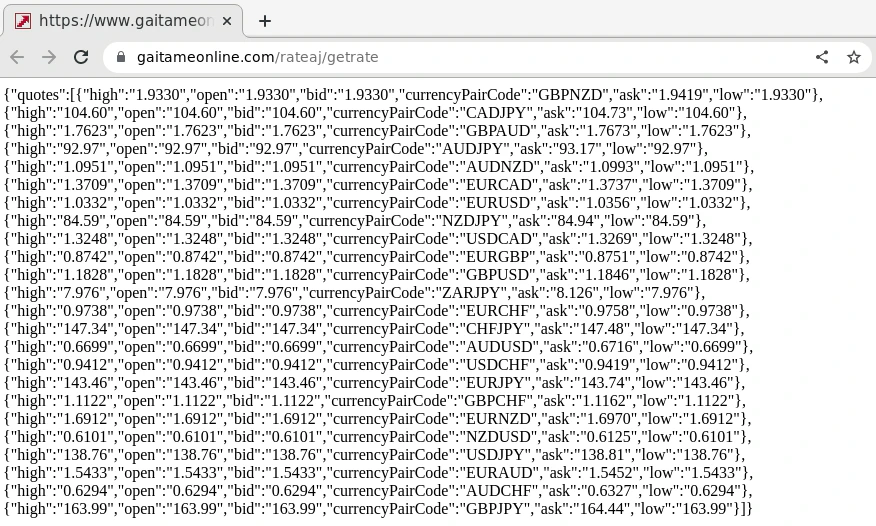This screenshot has width=876, height=526.
Task: Click the EURAUD currency pair code
Action: [499, 473]
